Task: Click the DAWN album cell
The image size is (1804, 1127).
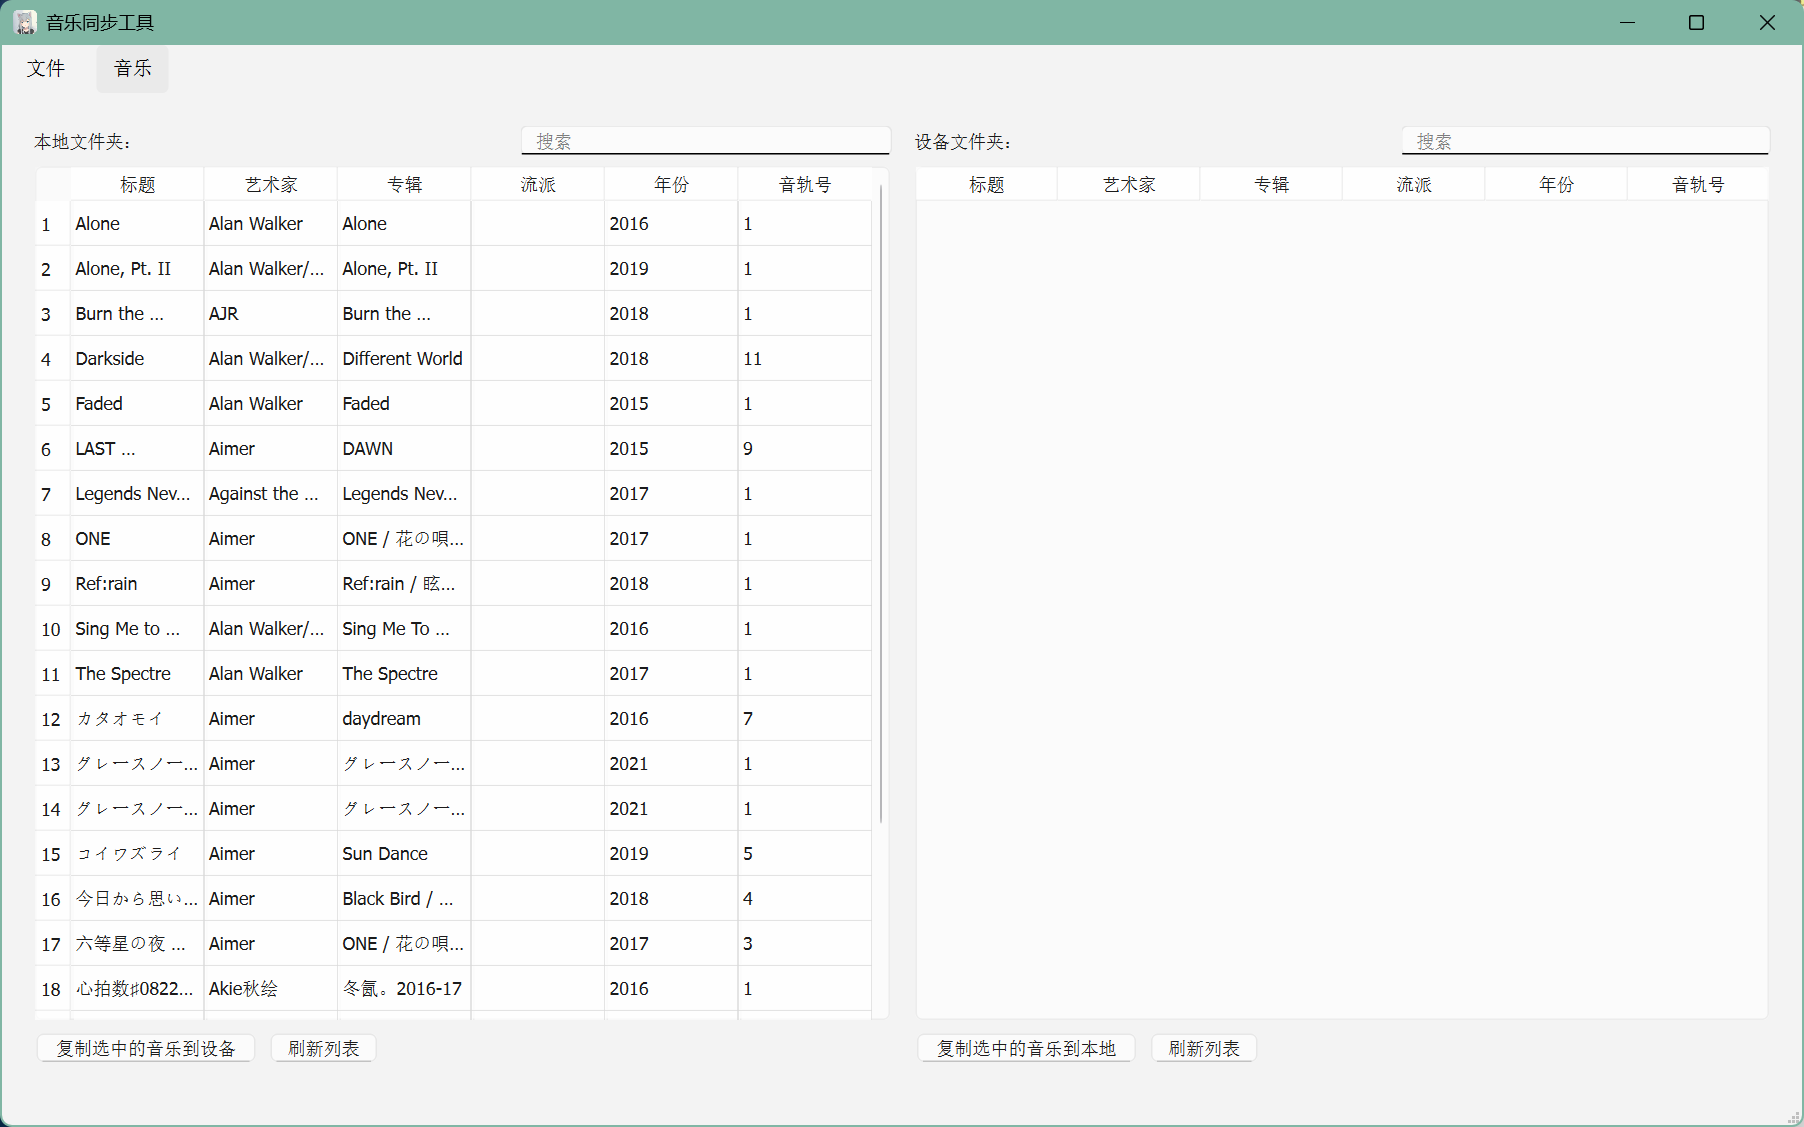Action: pos(404,448)
